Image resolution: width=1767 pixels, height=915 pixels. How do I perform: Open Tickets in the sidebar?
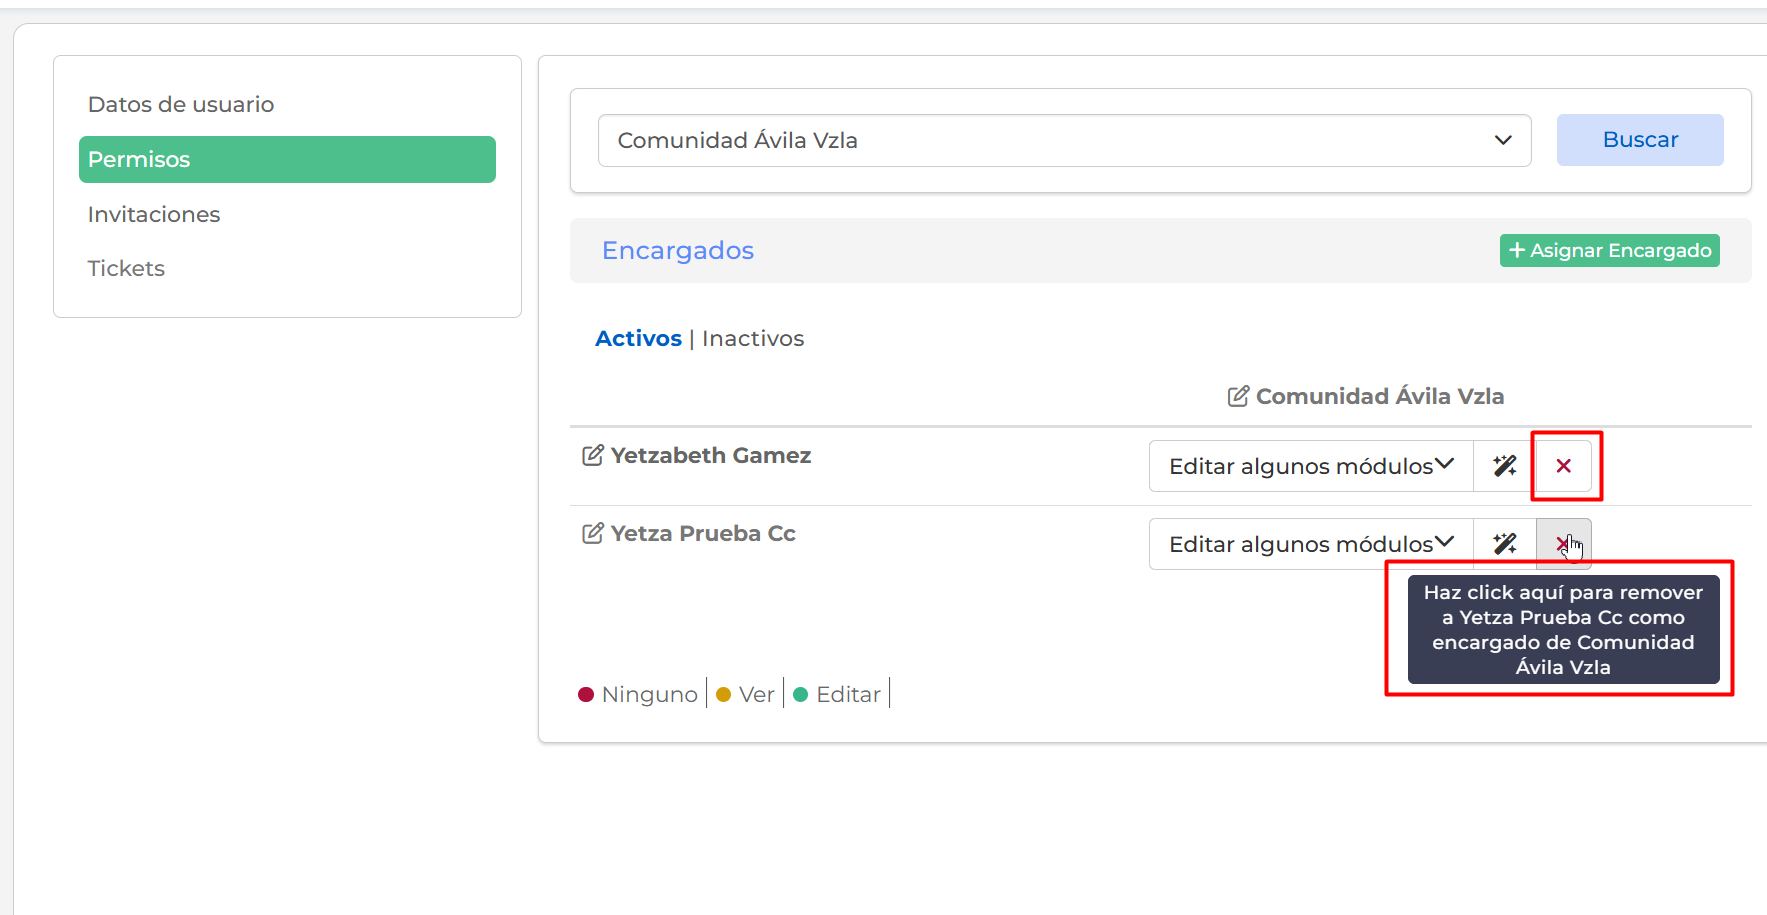[x=126, y=269]
